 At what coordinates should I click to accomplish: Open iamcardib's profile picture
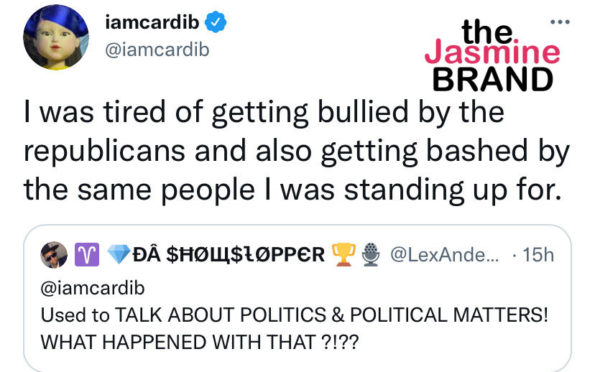click(x=56, y=37)
